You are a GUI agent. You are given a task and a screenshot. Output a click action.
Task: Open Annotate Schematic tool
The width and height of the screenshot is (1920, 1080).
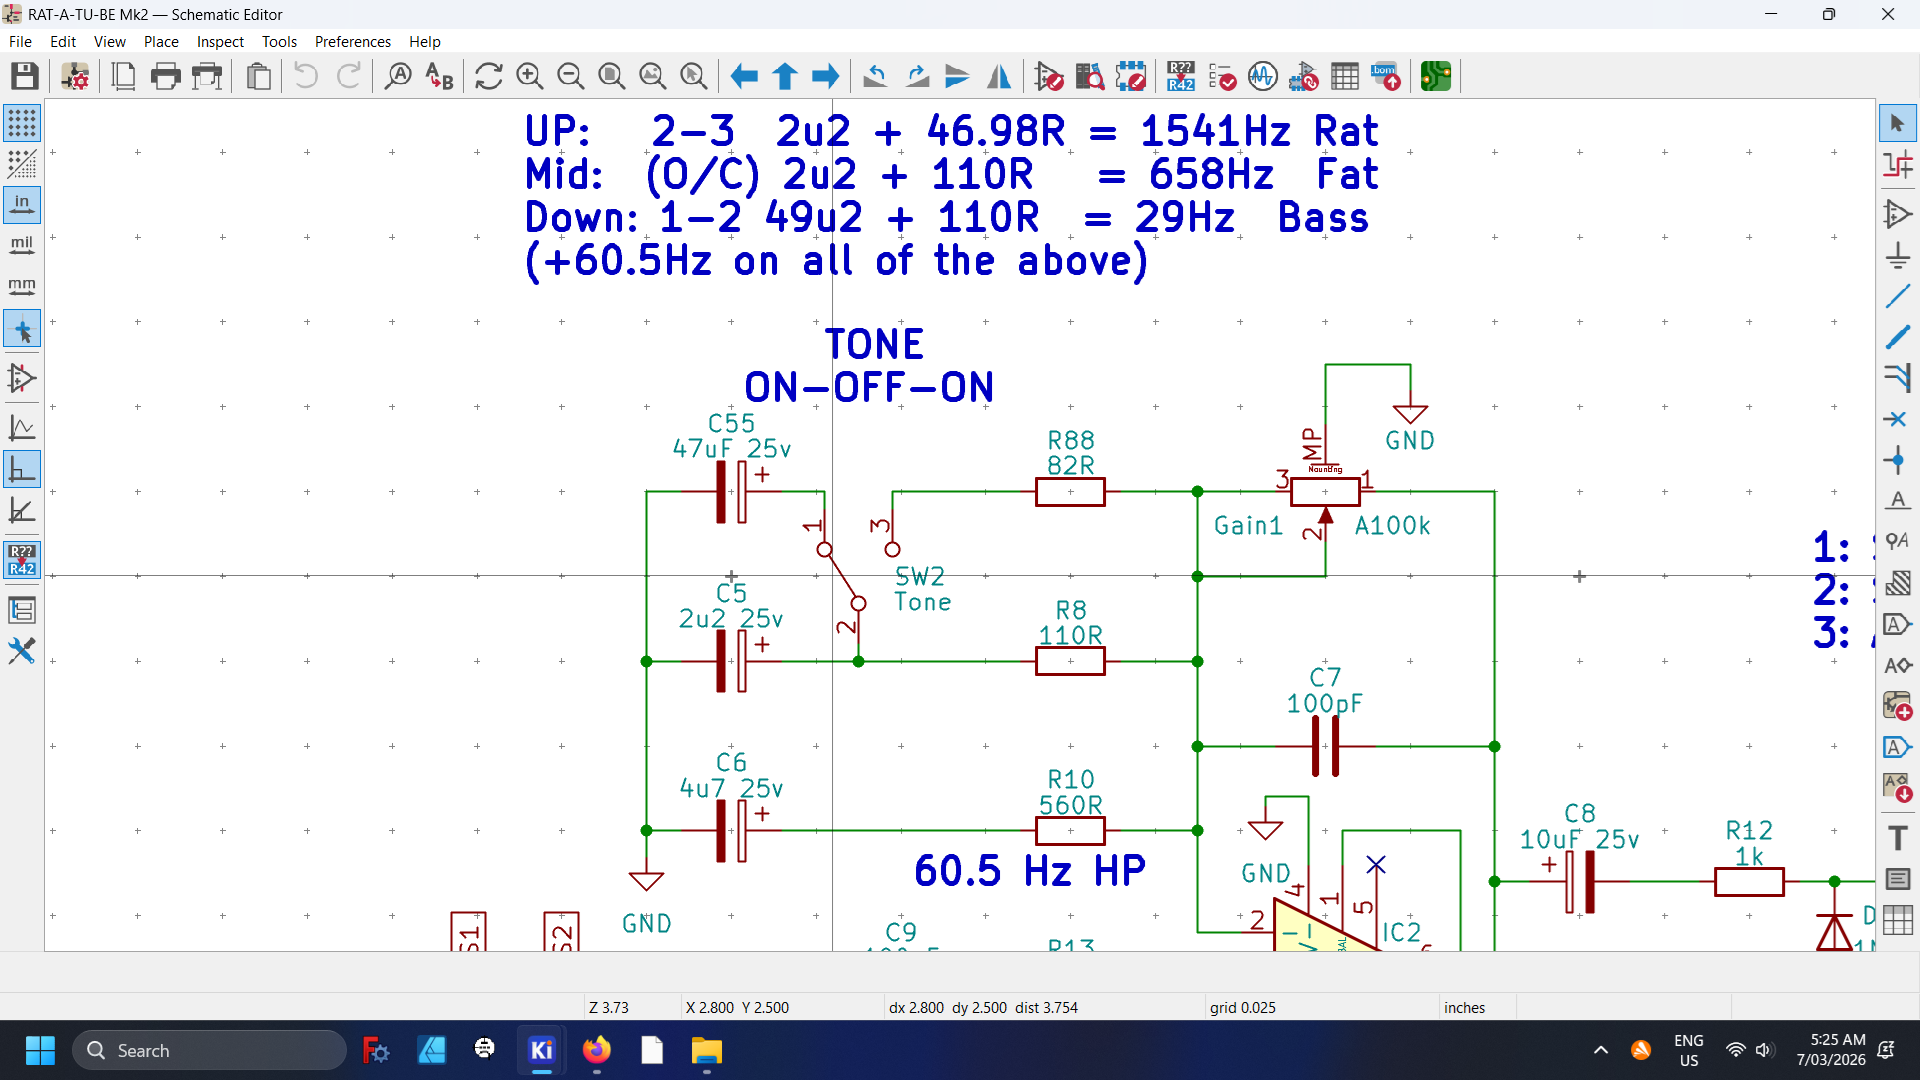1181,76
